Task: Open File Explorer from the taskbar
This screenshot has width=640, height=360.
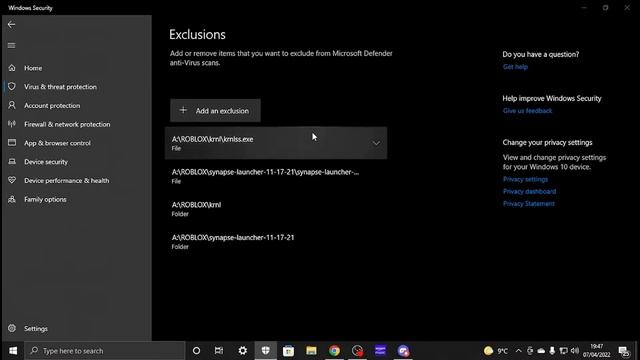Action: point(311,351)
